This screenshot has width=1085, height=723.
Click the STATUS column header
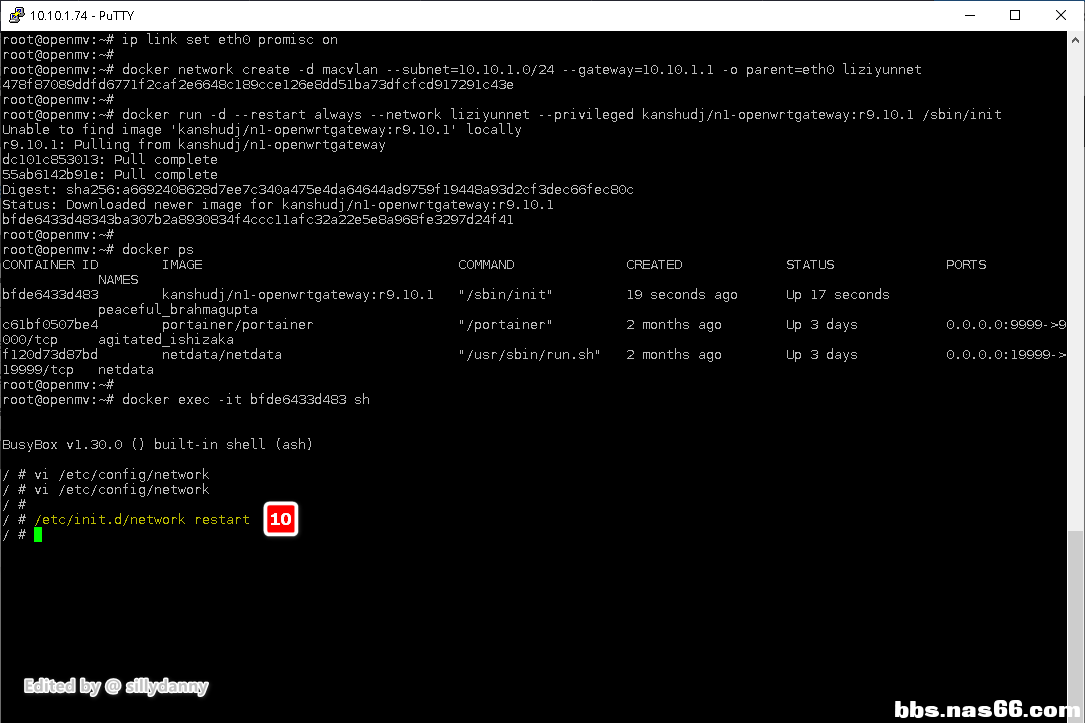[809, 265]
